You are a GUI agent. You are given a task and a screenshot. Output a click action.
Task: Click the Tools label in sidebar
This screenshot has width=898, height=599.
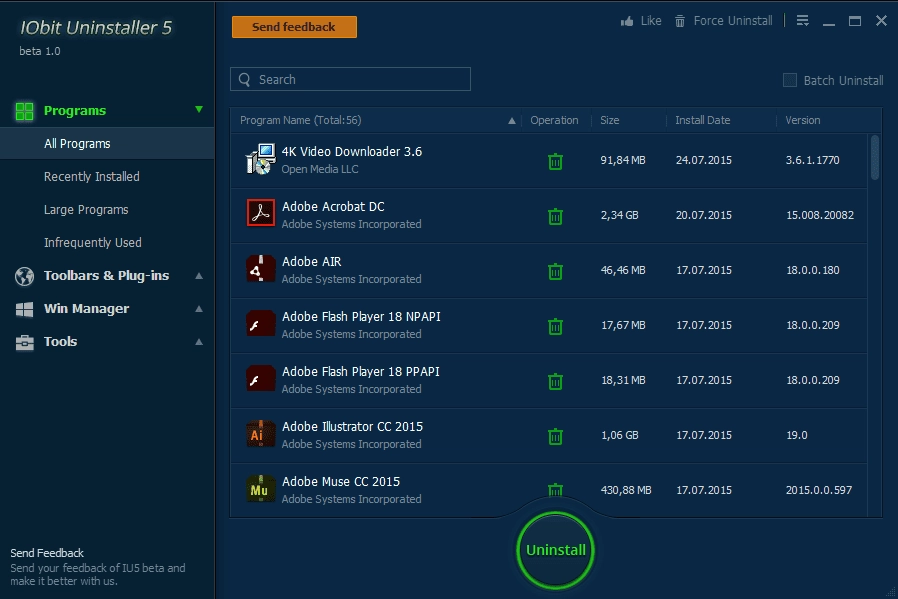pos(60,342)
